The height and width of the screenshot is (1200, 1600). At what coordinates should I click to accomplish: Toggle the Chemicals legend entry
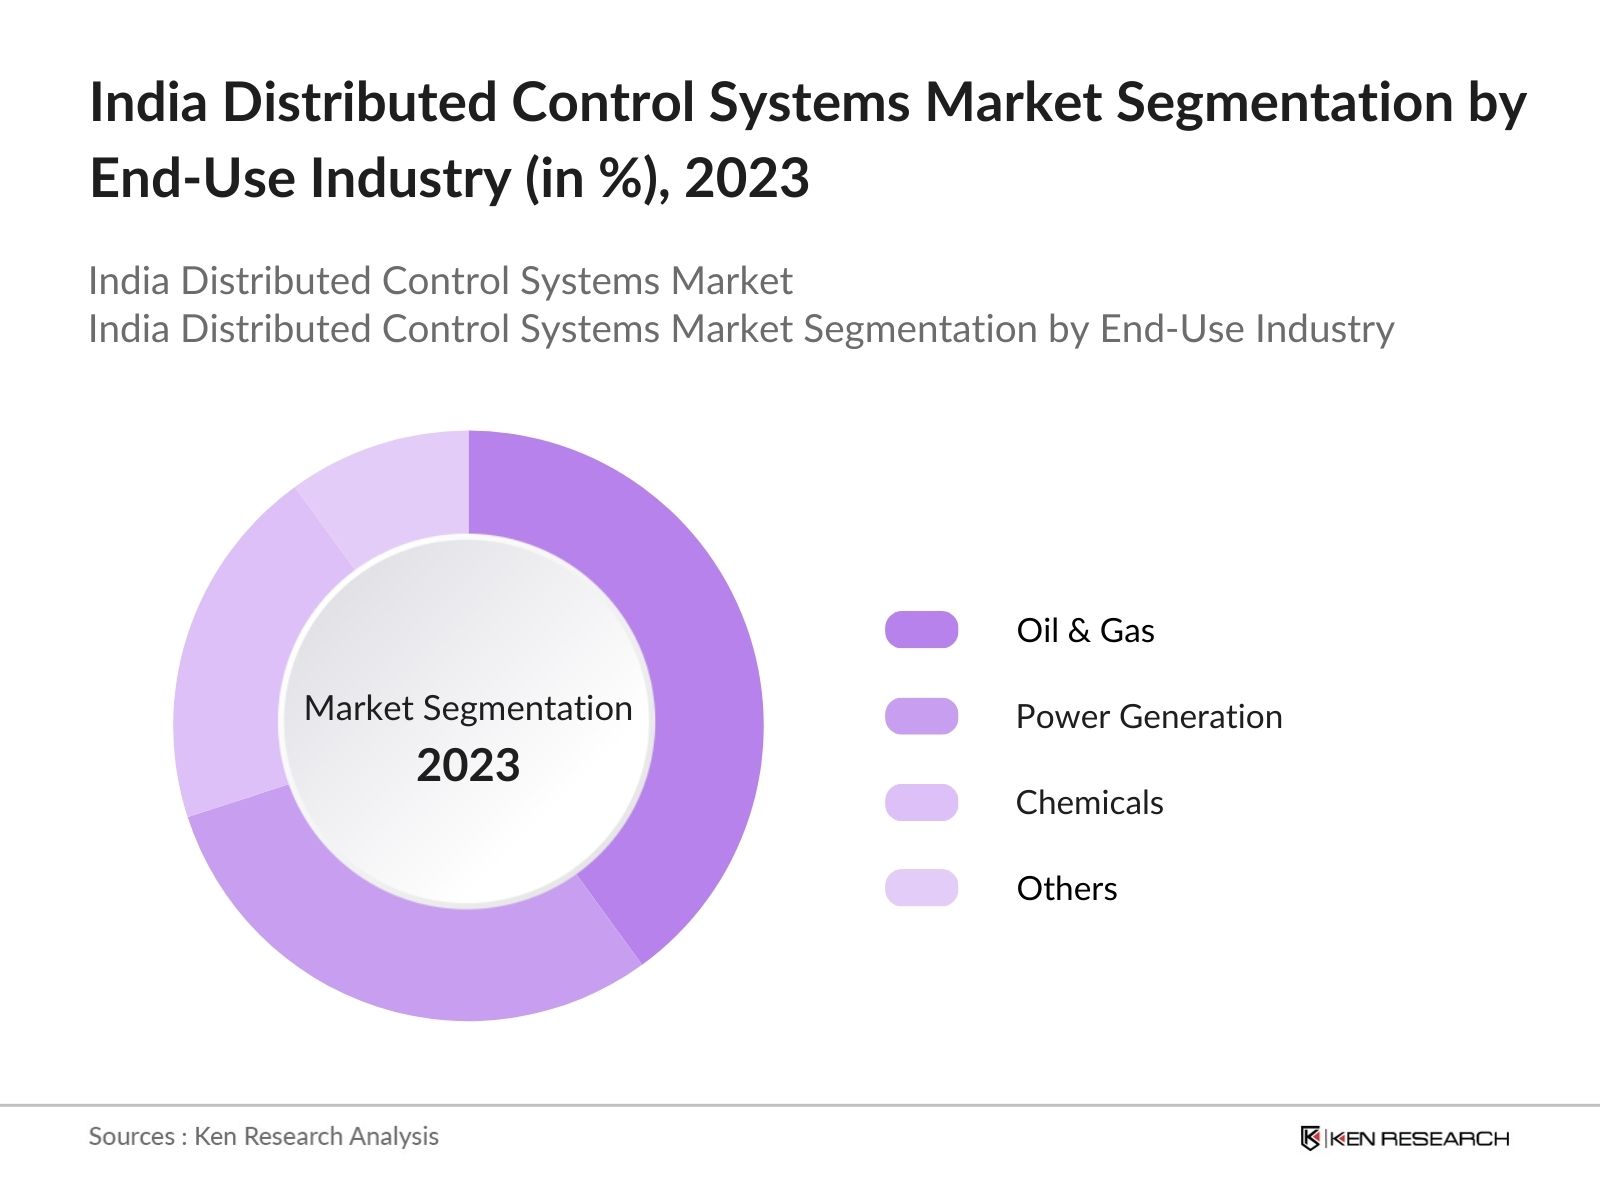[1089, 802]
